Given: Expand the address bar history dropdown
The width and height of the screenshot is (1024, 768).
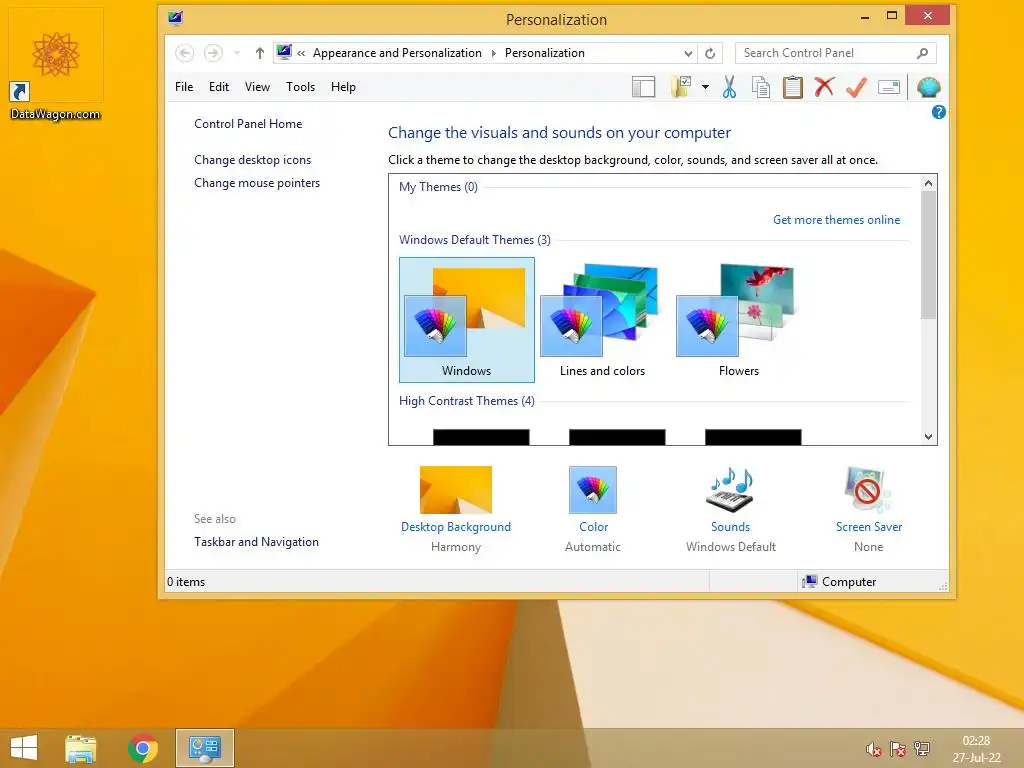Looking at the screenshot, I should [x=688, y=54].
